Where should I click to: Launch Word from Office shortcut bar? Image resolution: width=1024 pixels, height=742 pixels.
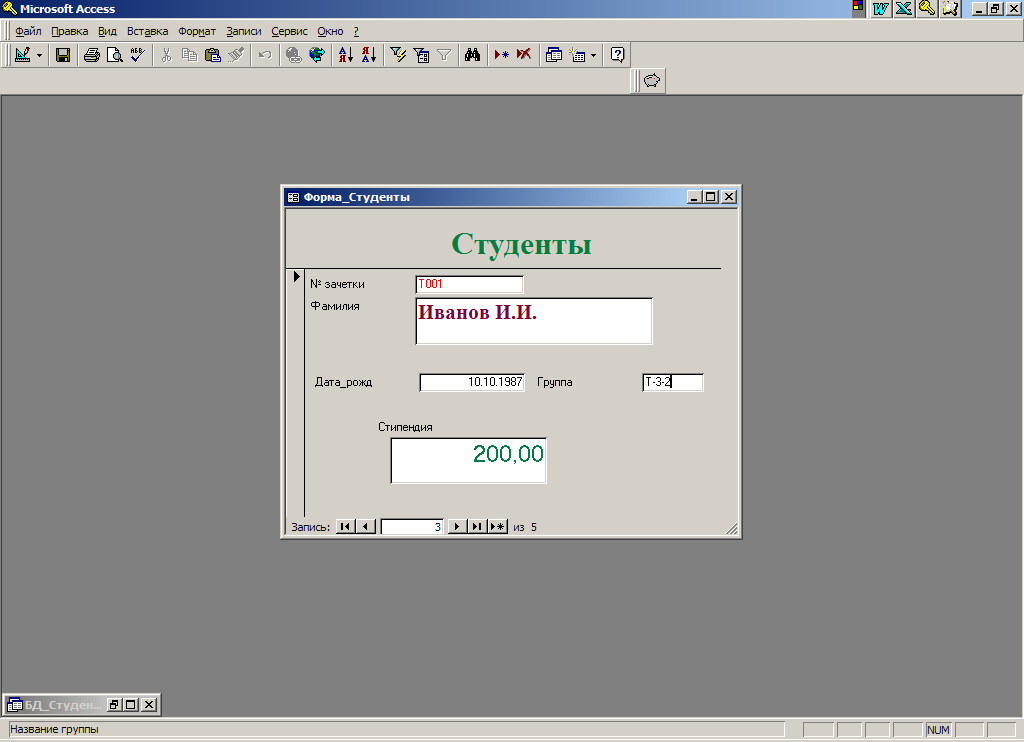[880, 8]
